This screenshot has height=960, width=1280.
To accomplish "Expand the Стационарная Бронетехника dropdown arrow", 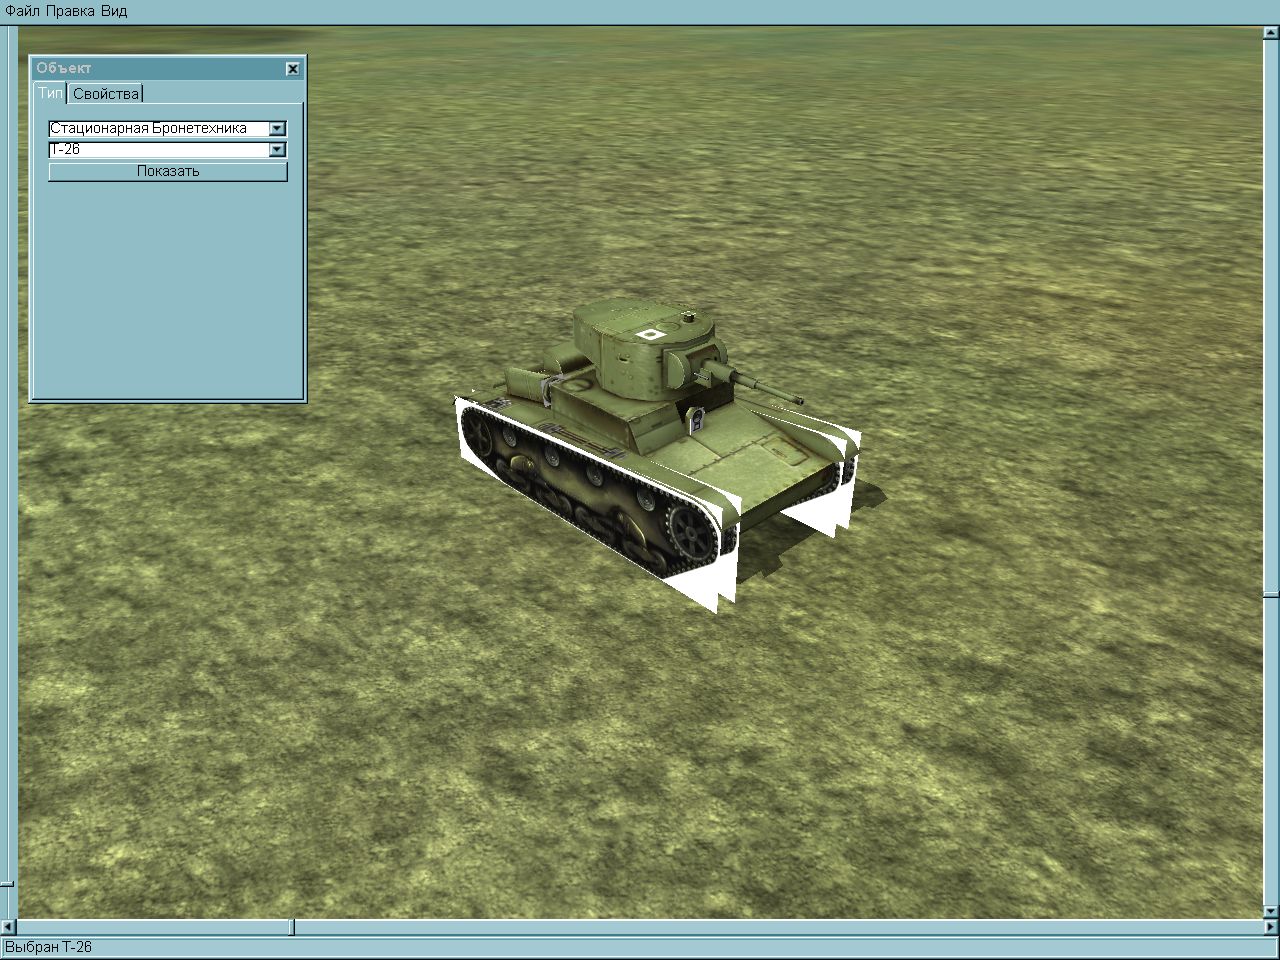I will [278, 128].
